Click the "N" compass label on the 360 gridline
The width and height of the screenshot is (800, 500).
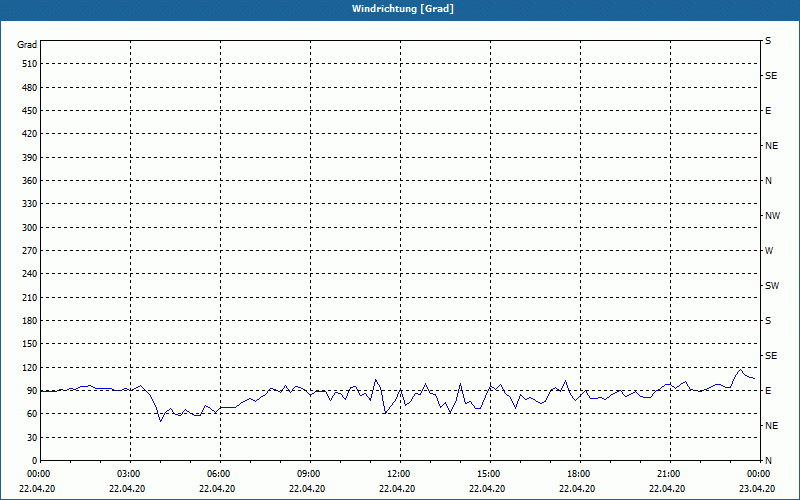(768, 181)
